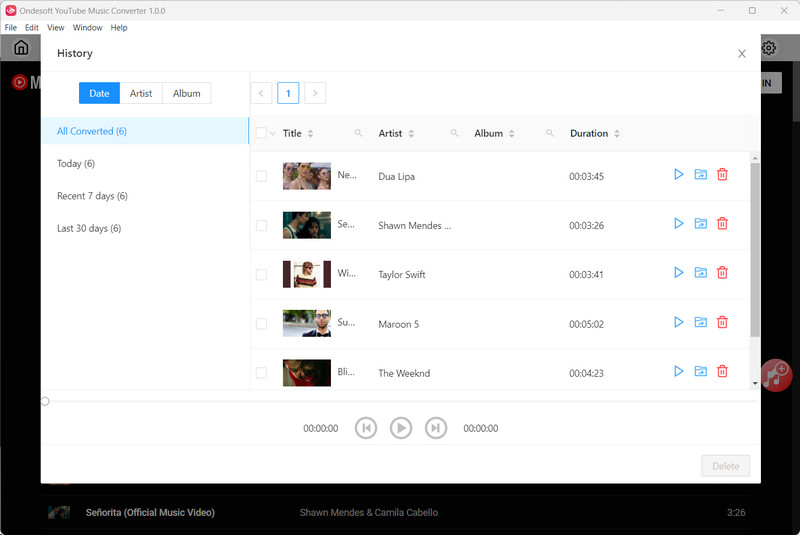This screenshot has width=800, height=535.
Task: Delete The Weeknd track
Action: [x=722, y=371]
